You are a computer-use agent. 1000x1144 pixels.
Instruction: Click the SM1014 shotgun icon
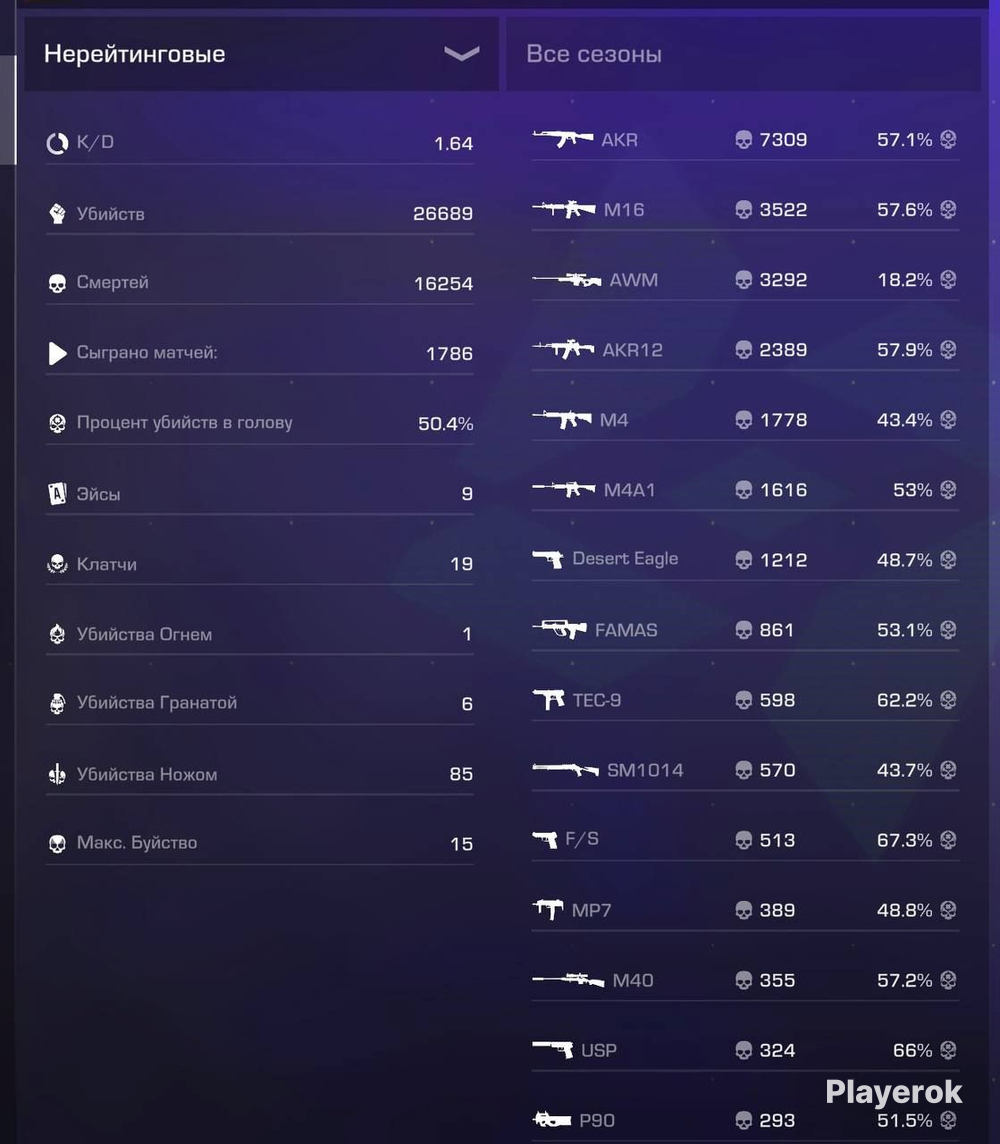pyautogui.click(x=565, y=770)
